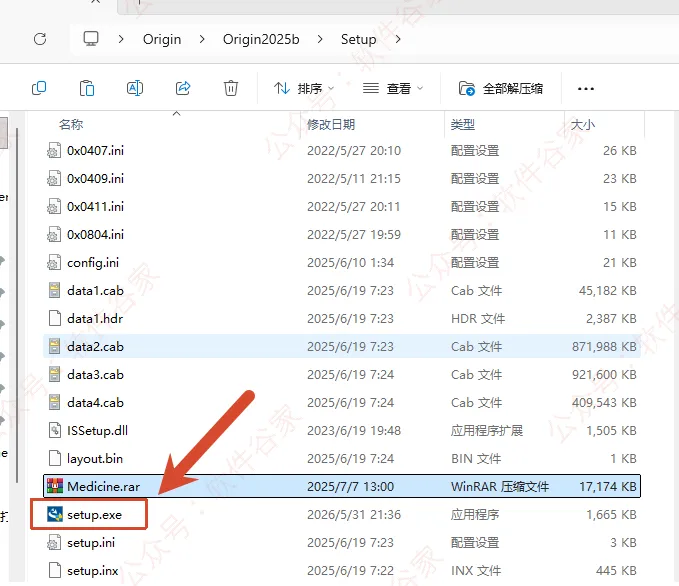Select file layout.bin
Screen dimensions: 679x586
click(342, 459)
